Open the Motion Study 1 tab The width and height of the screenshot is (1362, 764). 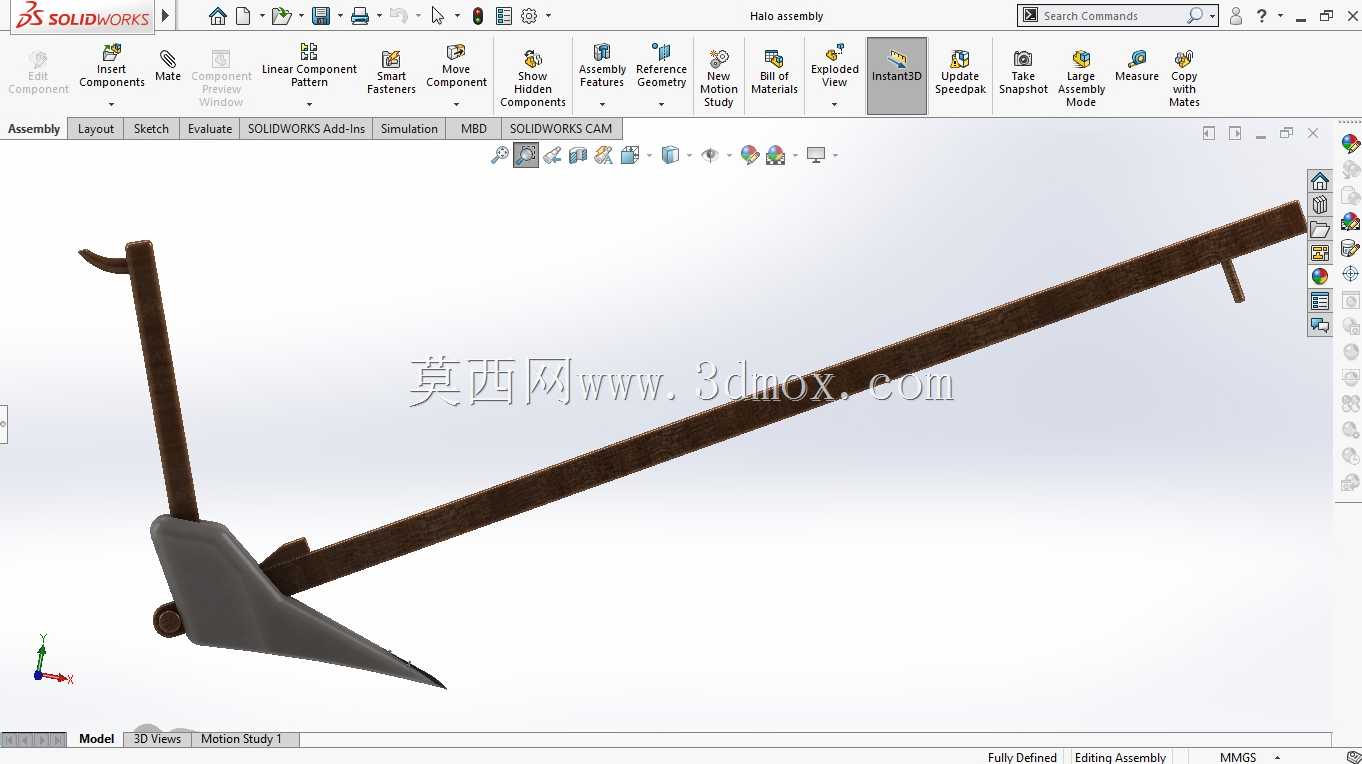coord(241,739)
